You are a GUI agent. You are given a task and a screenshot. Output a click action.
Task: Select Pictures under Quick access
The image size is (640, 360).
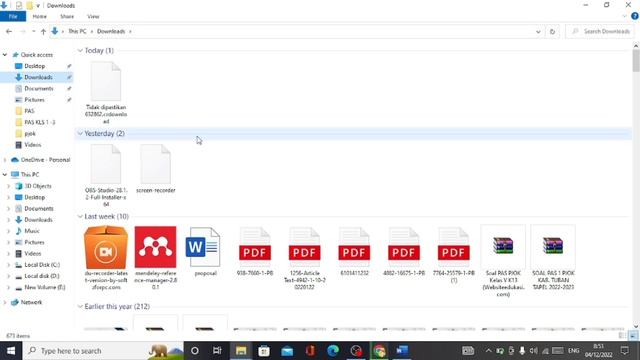(x=34, y=100)
